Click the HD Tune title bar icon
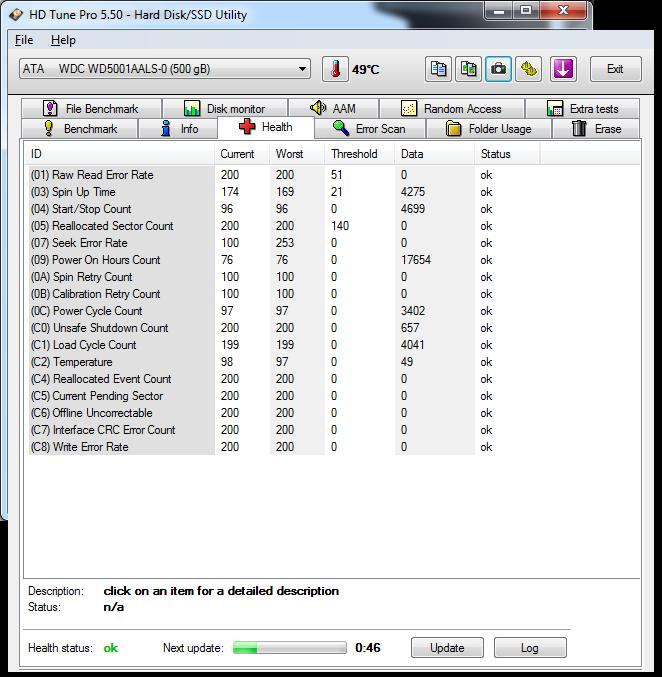This screenshot has width=662, height=677. click(16, 15)
